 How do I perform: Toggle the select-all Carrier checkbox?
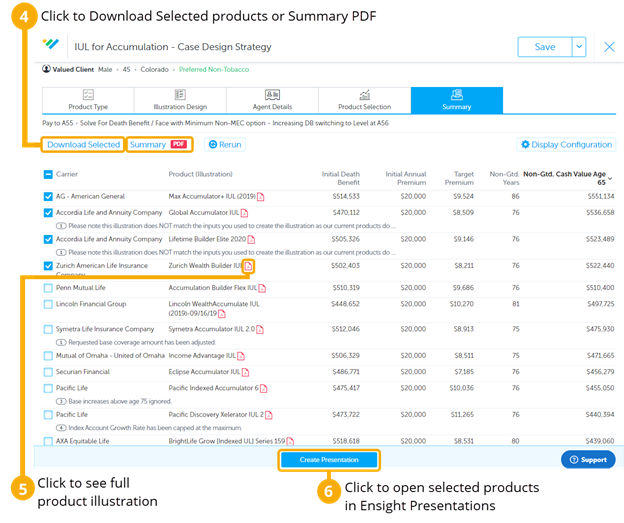48,174
